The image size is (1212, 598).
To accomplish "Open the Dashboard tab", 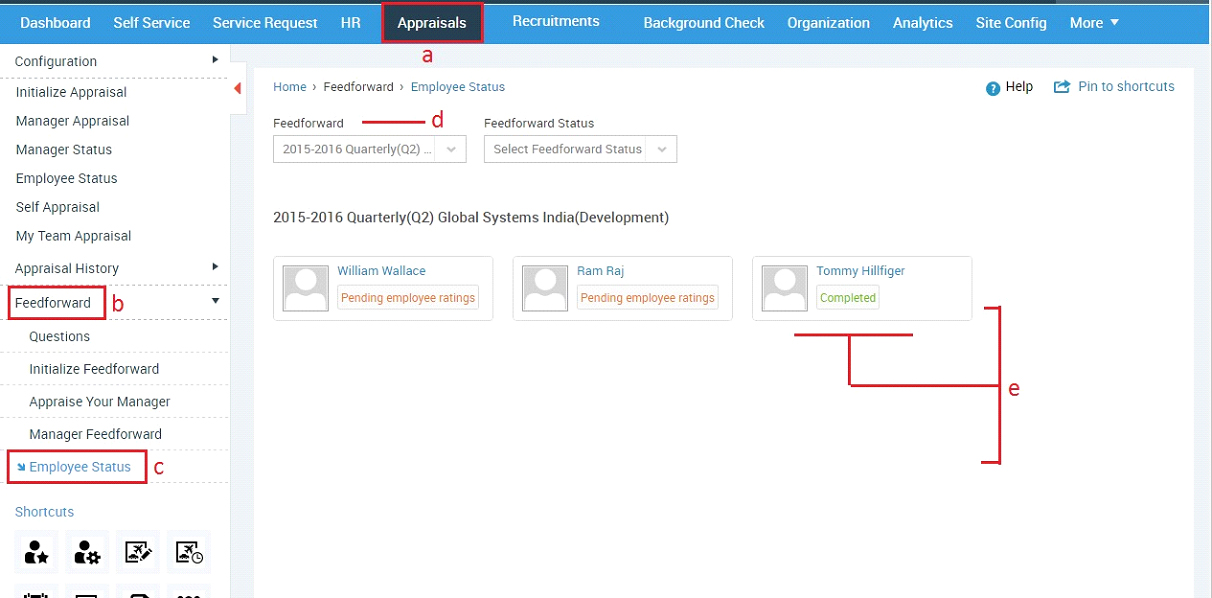I will coord(55,22).
